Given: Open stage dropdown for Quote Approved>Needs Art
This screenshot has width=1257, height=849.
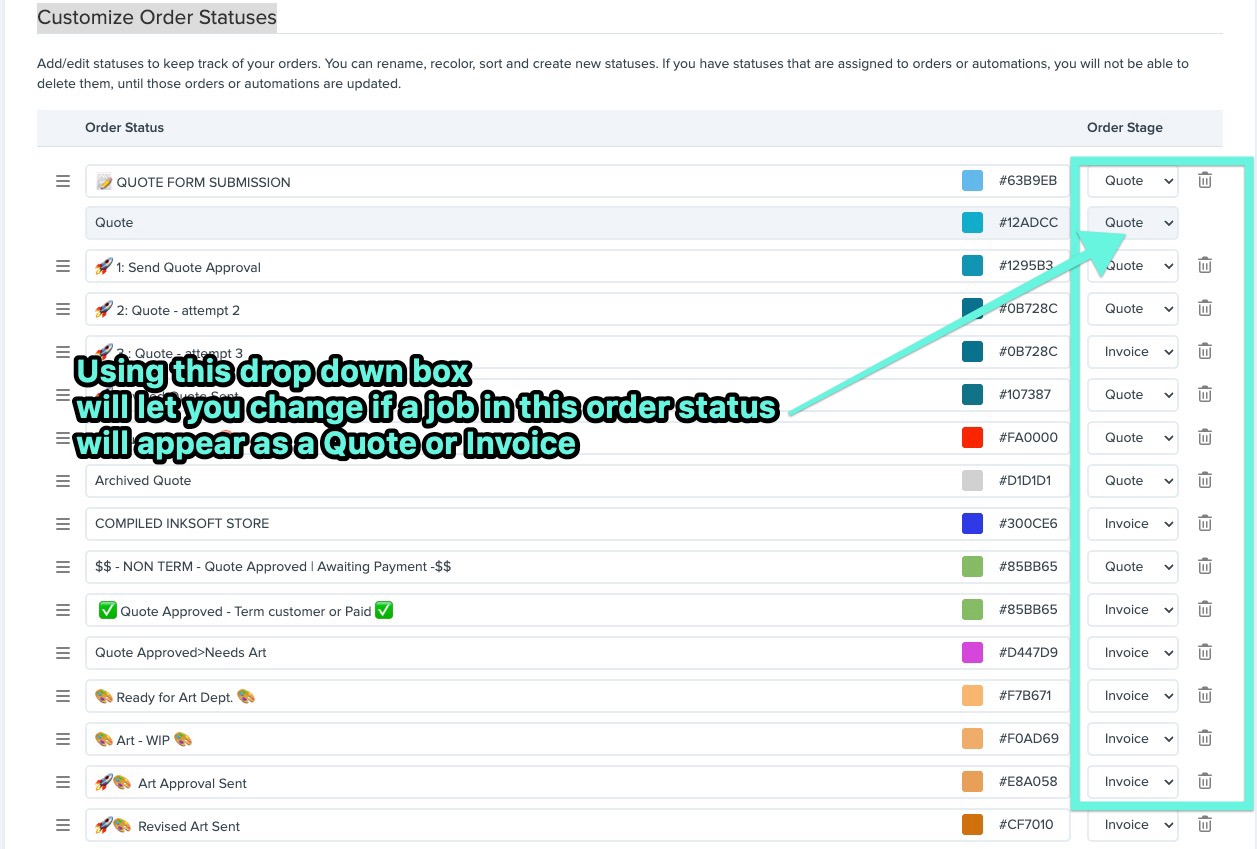Looking at the screenshot, I should pos(1133,652).
